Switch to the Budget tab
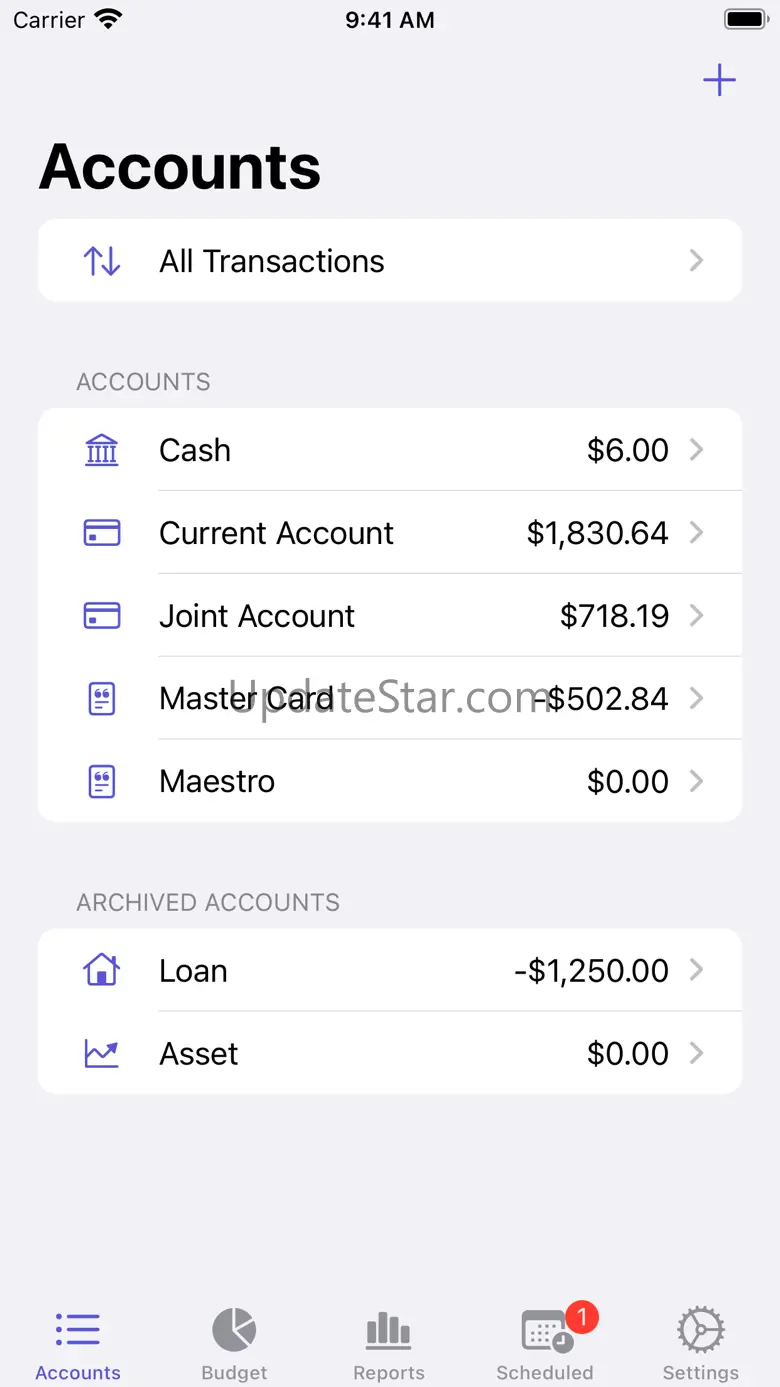Screen dimensions: 780x1387 tap(234, 1343)
